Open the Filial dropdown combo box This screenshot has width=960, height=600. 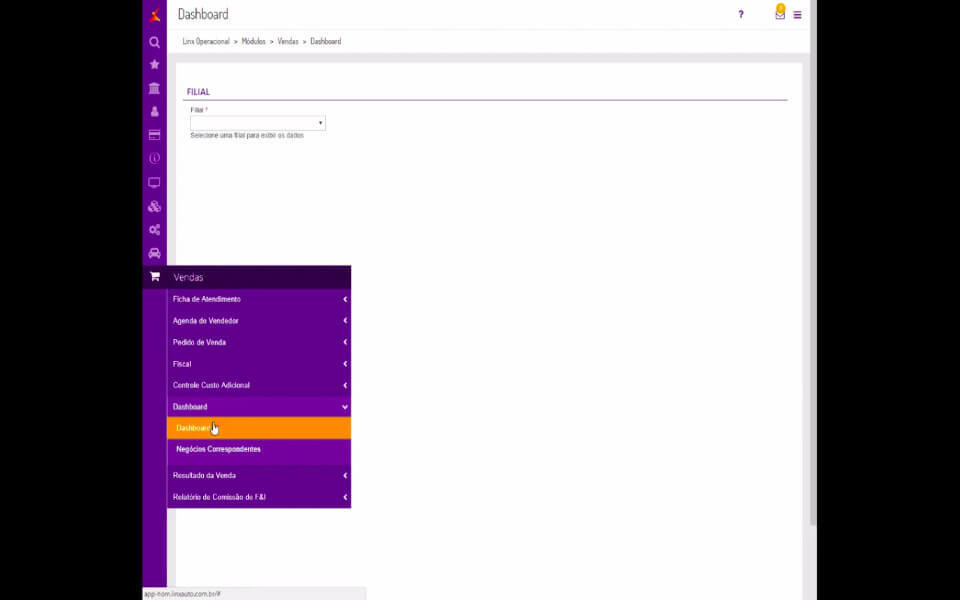click(x=258, y=123)
